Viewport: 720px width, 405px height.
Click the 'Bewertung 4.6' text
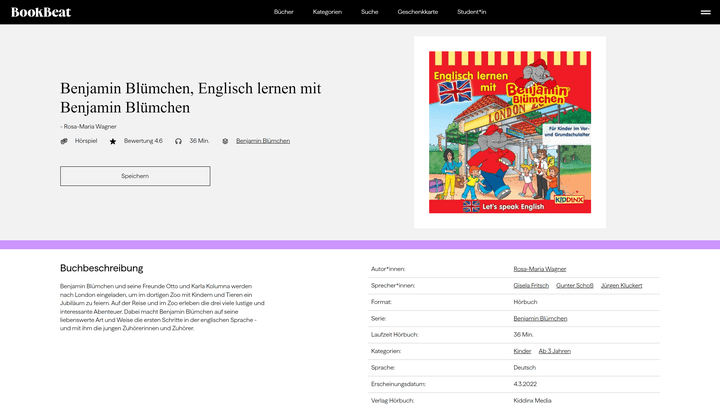(x=143, y=141)
